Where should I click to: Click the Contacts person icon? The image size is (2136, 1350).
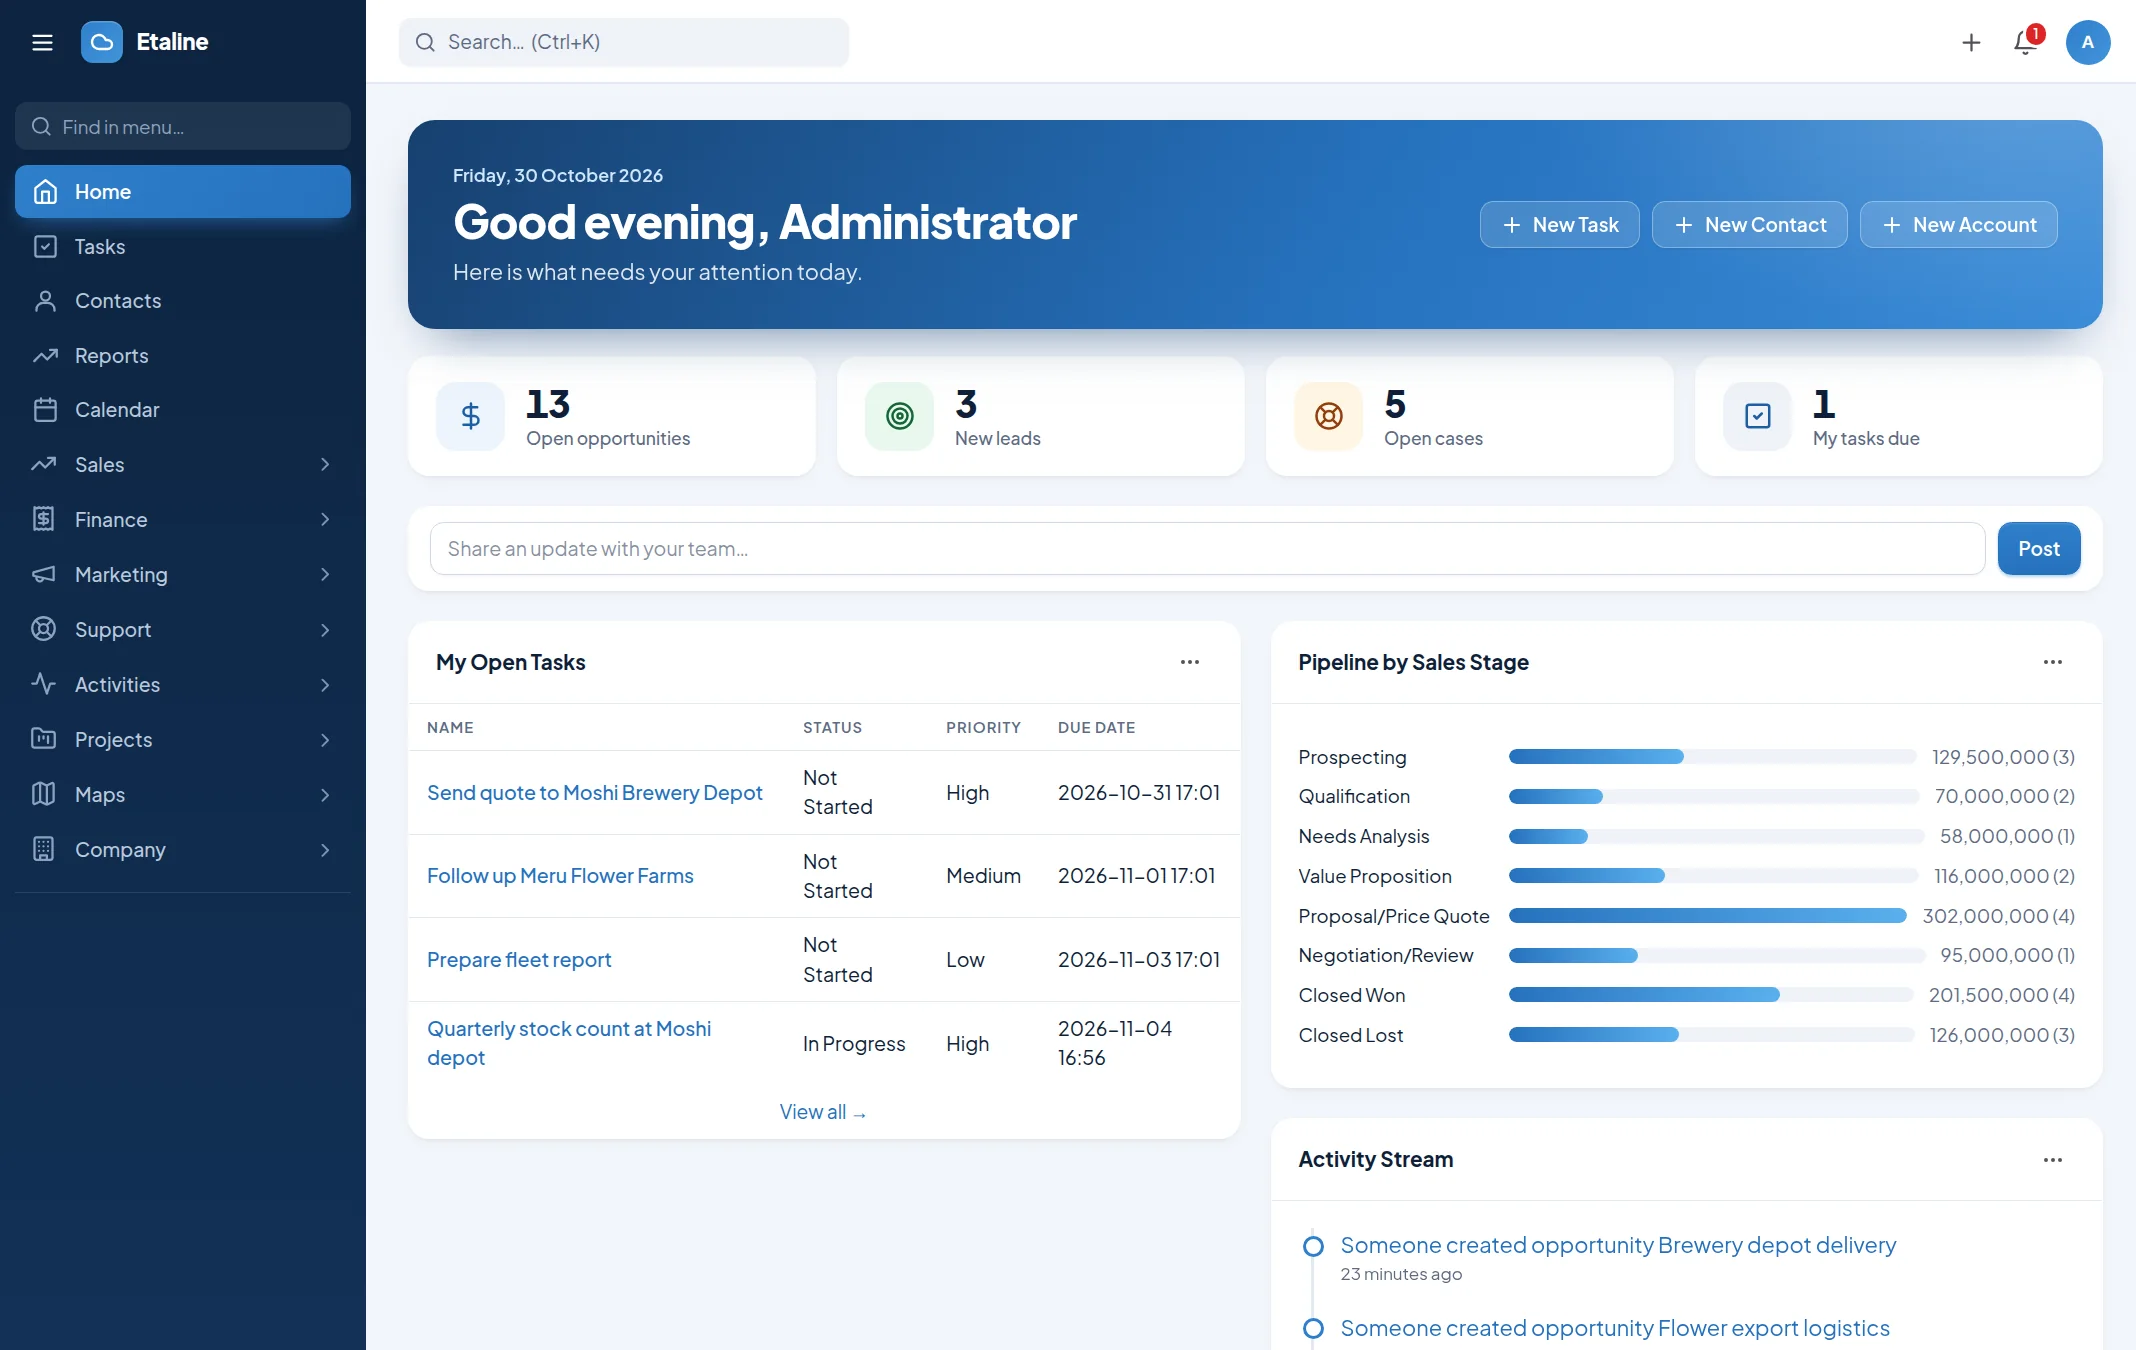[45, 301]
